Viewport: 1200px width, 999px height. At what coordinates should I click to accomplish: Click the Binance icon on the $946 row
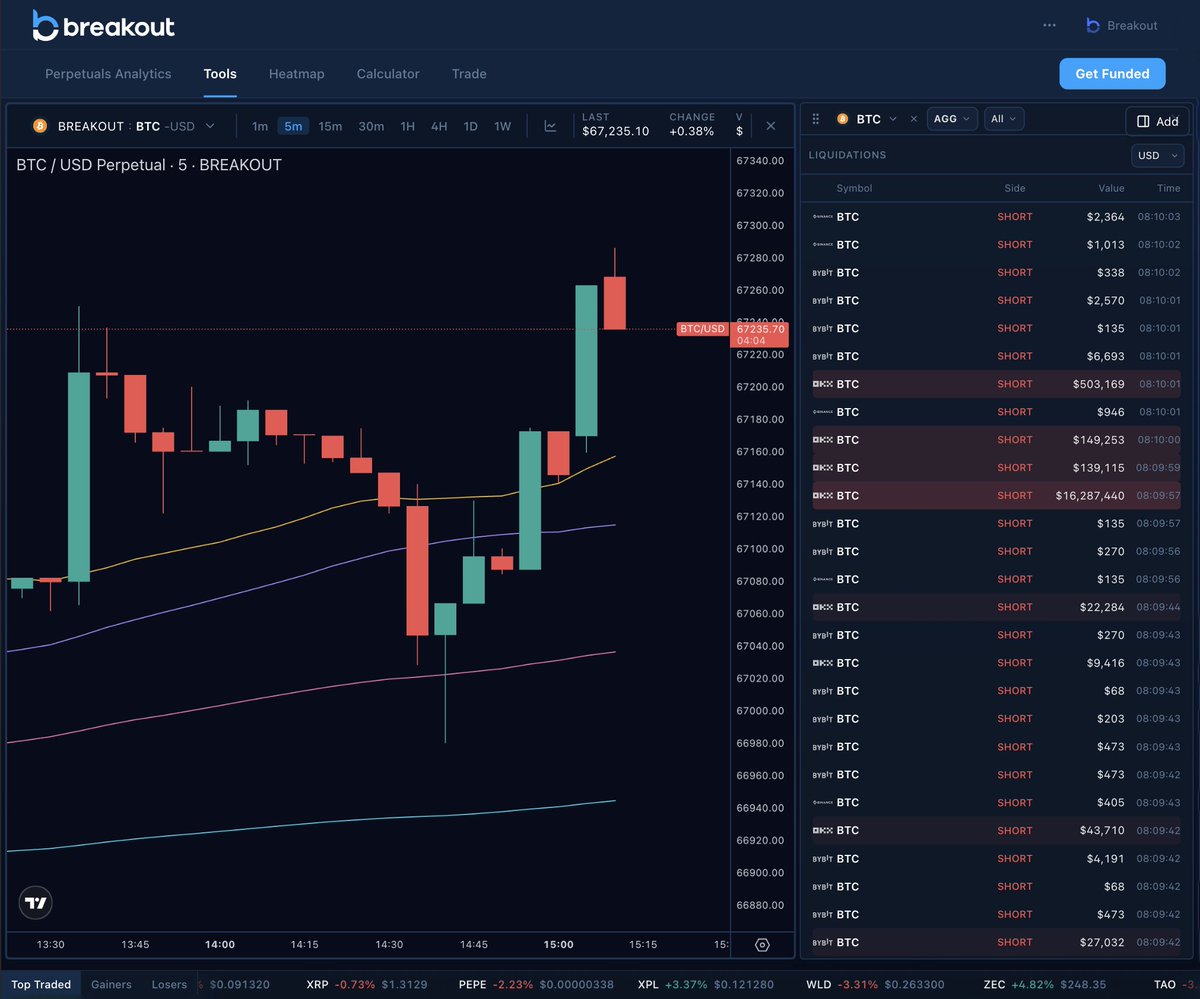(822, 412)
